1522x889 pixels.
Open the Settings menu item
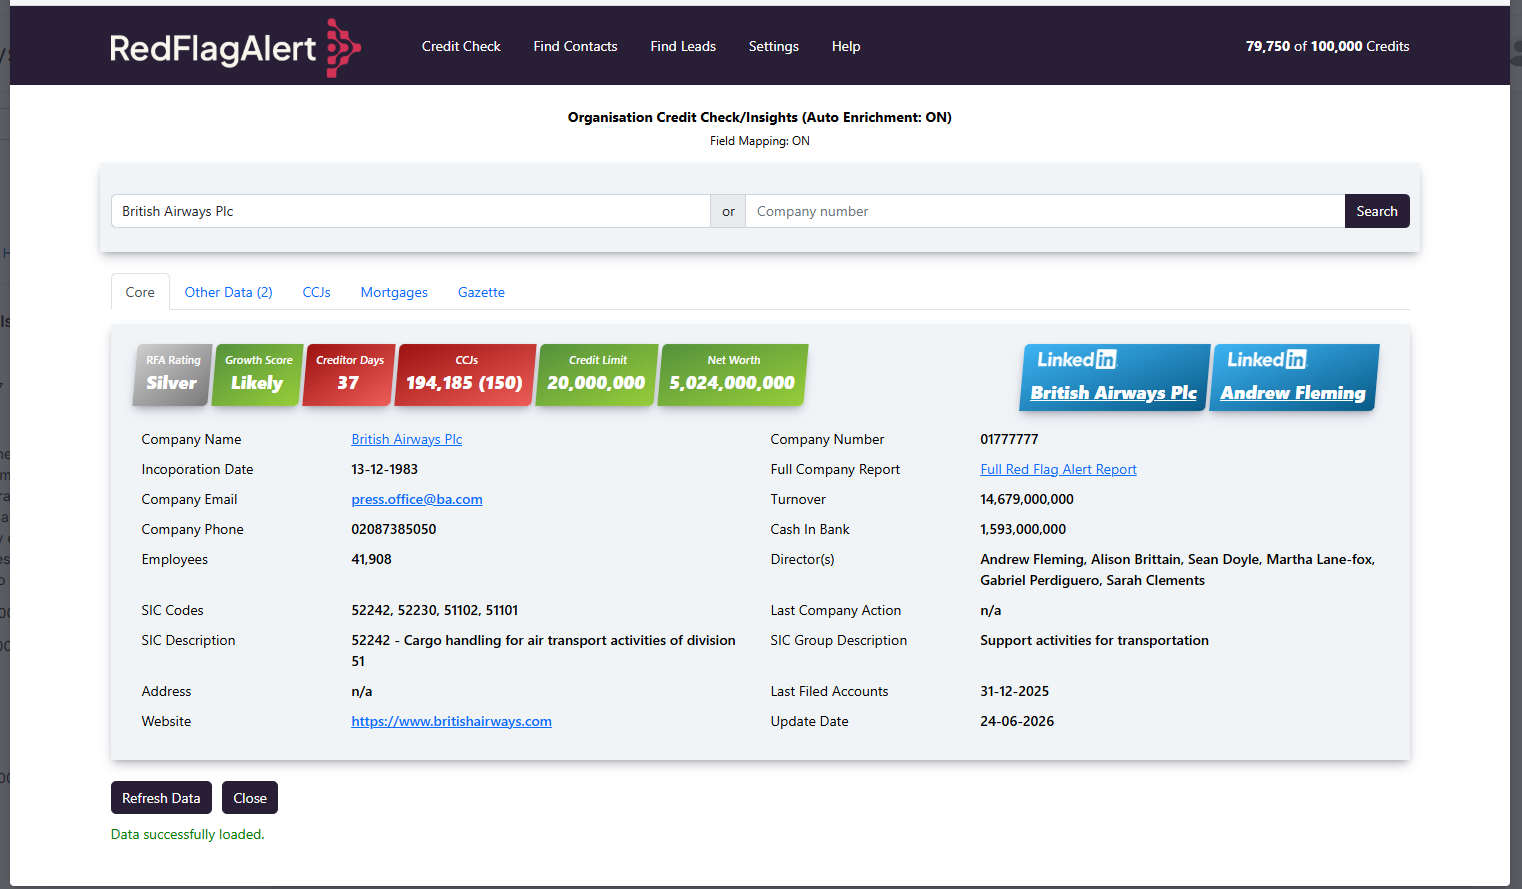774,46
